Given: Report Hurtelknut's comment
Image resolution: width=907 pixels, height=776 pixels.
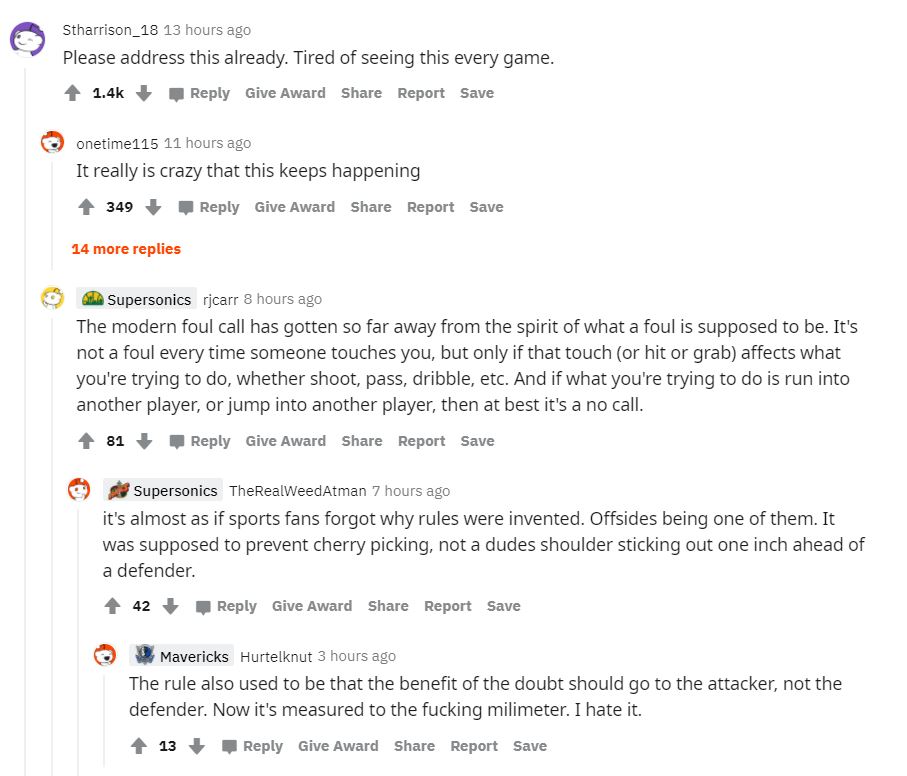Looking at the screenshot, I should (473, 746).
